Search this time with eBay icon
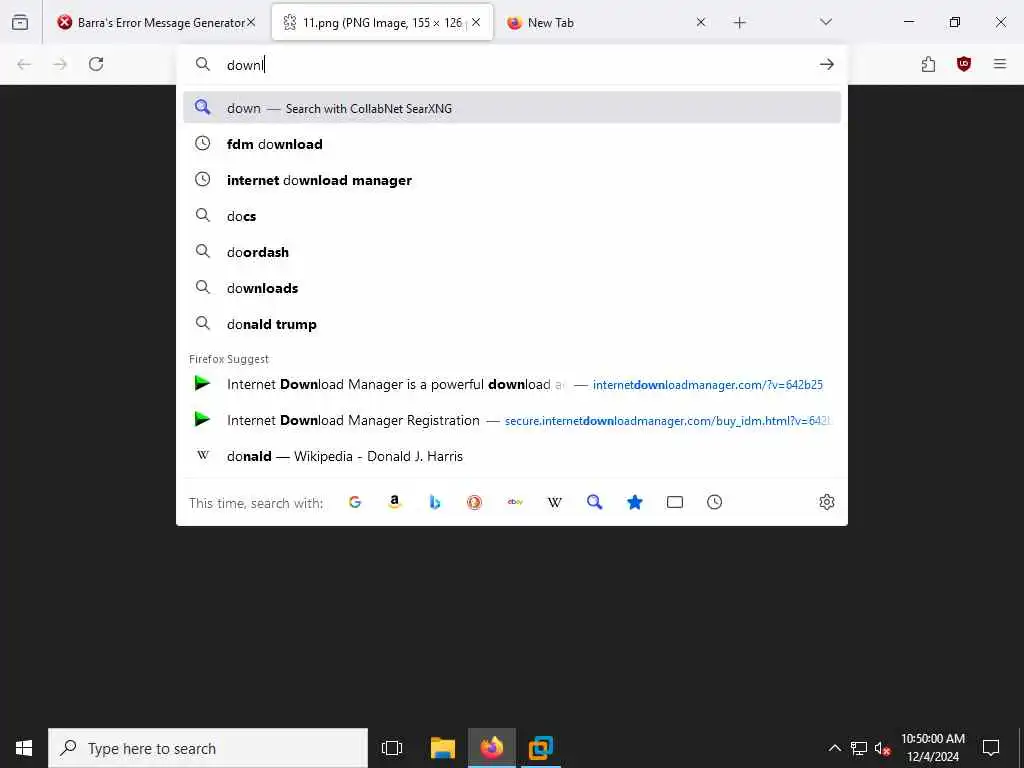 [515, 502]
